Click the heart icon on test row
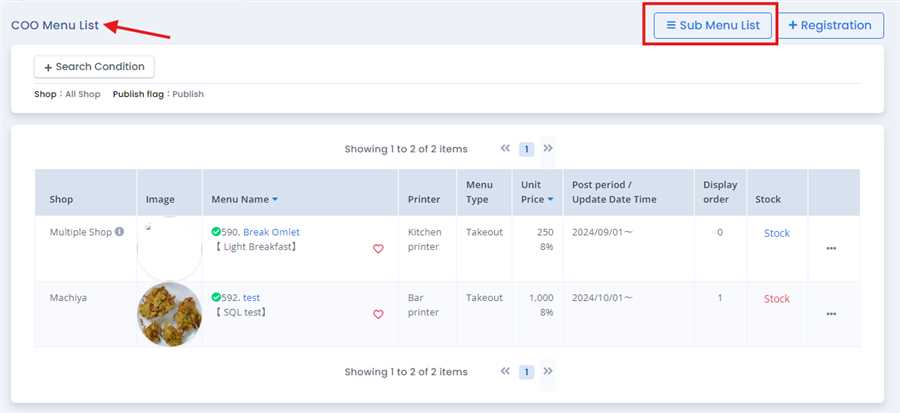This screenshot has width=900, height=413. pos(378,314)
